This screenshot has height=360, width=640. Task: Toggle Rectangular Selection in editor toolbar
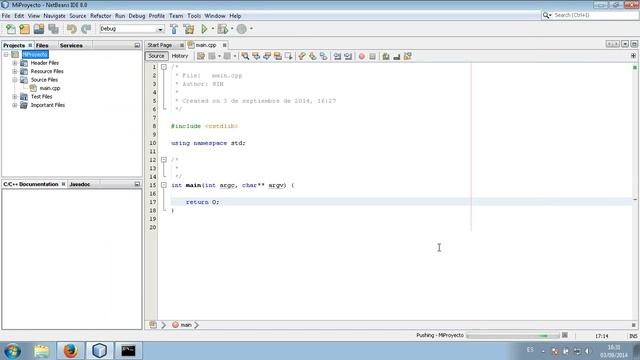[x=289, y=56]
